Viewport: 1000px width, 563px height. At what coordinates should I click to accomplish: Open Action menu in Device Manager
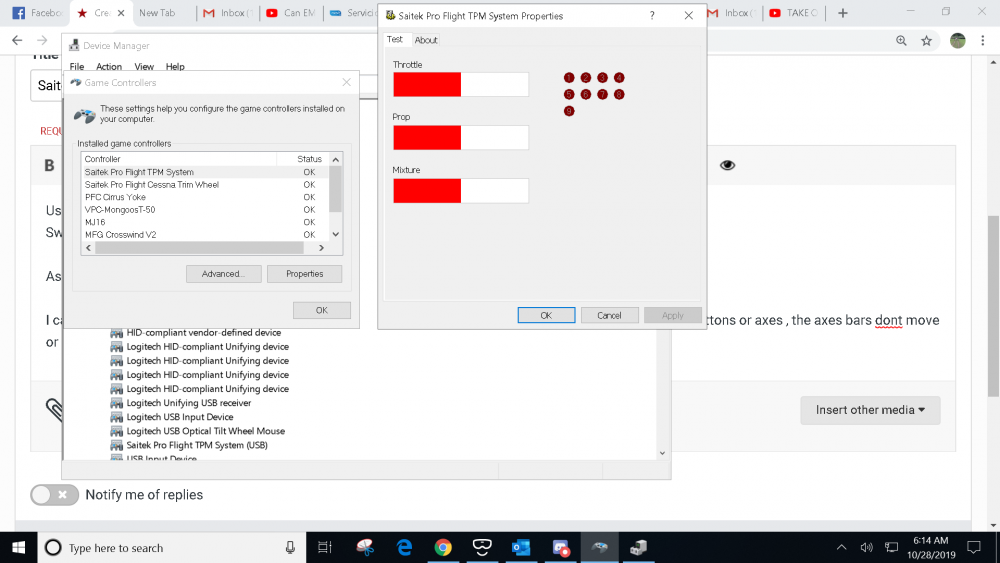coord(109,66)
